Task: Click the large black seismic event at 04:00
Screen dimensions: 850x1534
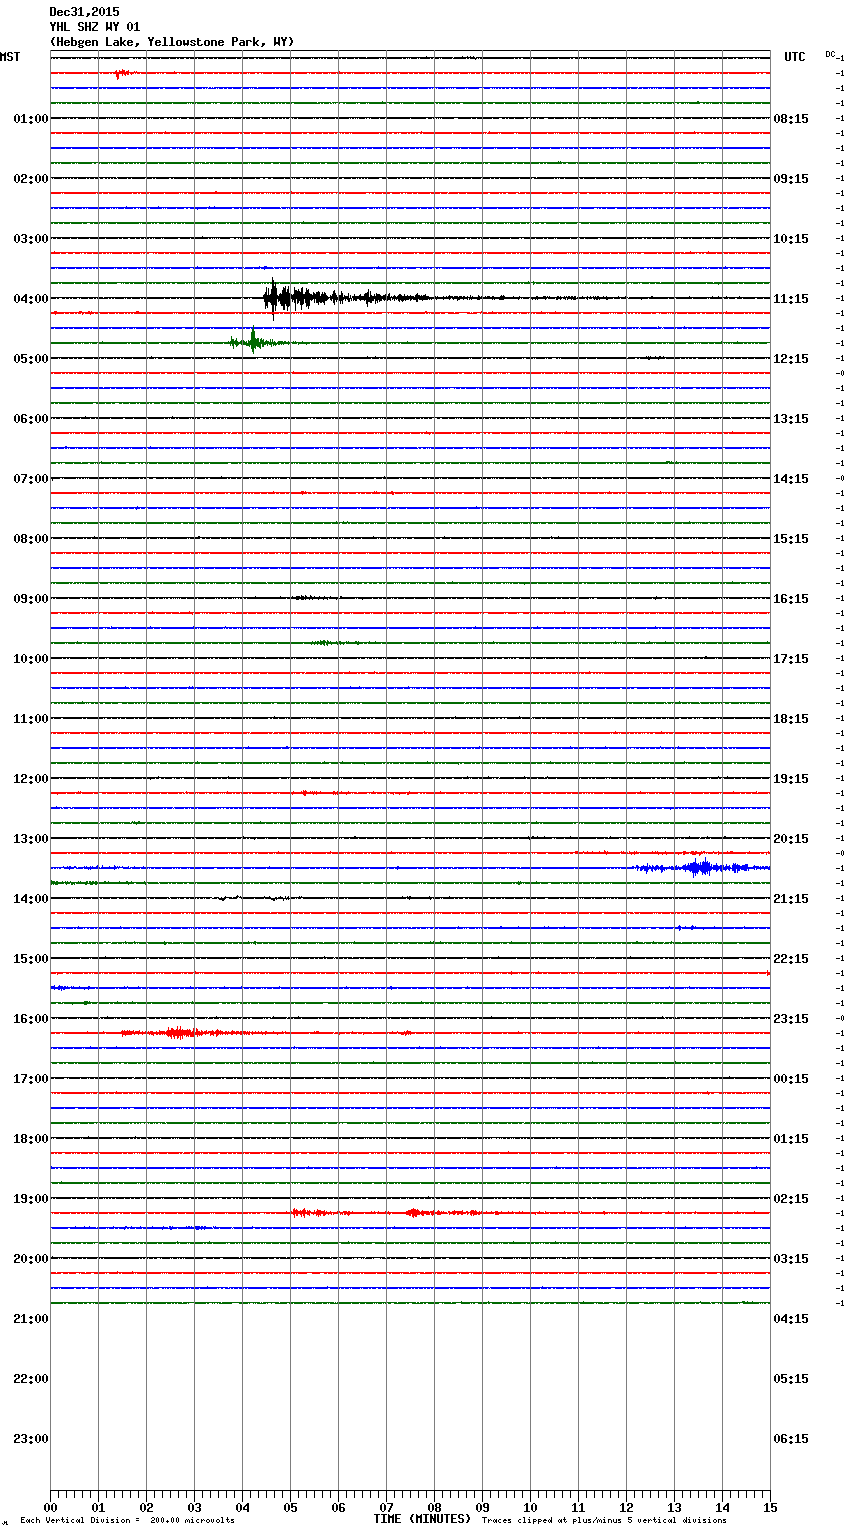Action: click(345, 297)
